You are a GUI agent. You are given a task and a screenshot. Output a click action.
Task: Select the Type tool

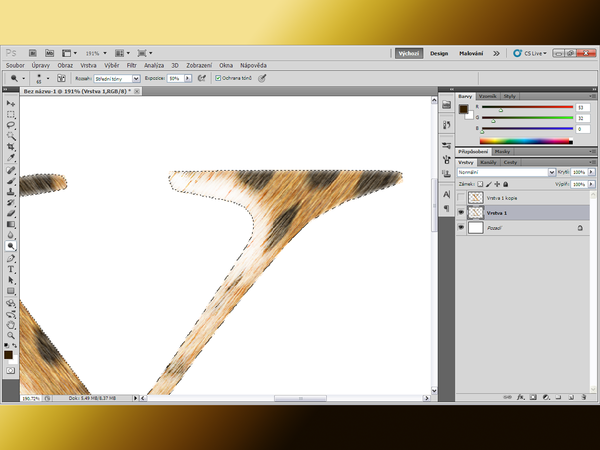tap(11, 268)
